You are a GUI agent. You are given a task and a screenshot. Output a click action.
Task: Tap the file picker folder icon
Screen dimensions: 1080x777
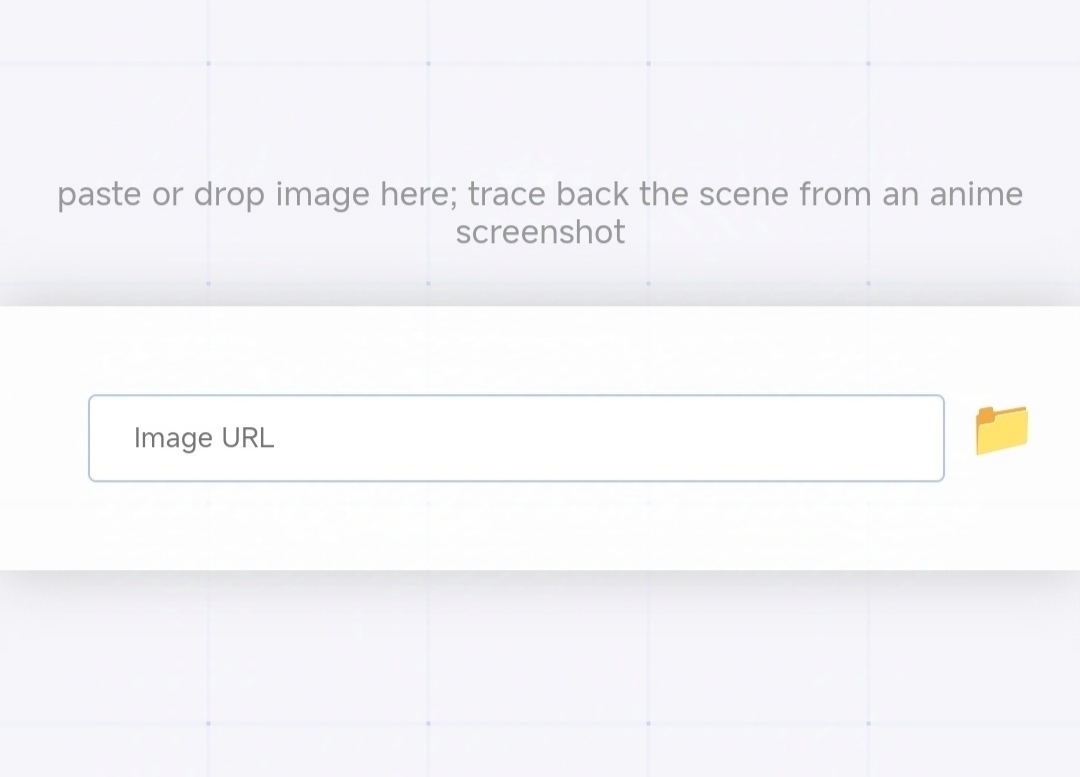click(x=1001, y=430)
